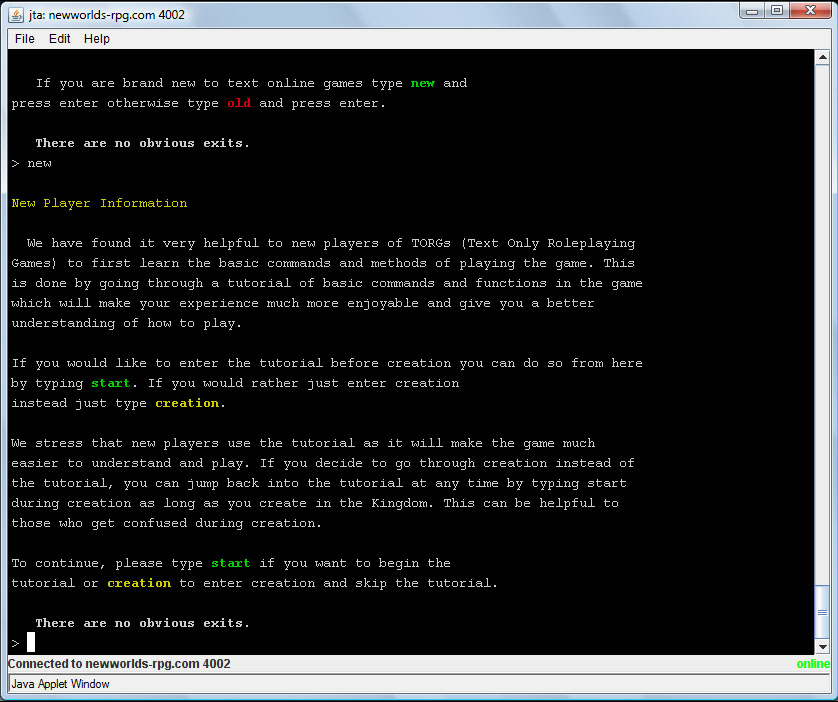This screenshot has height=702, width=838.
Task: Open the Edit menu
Action: click(59, 39)
